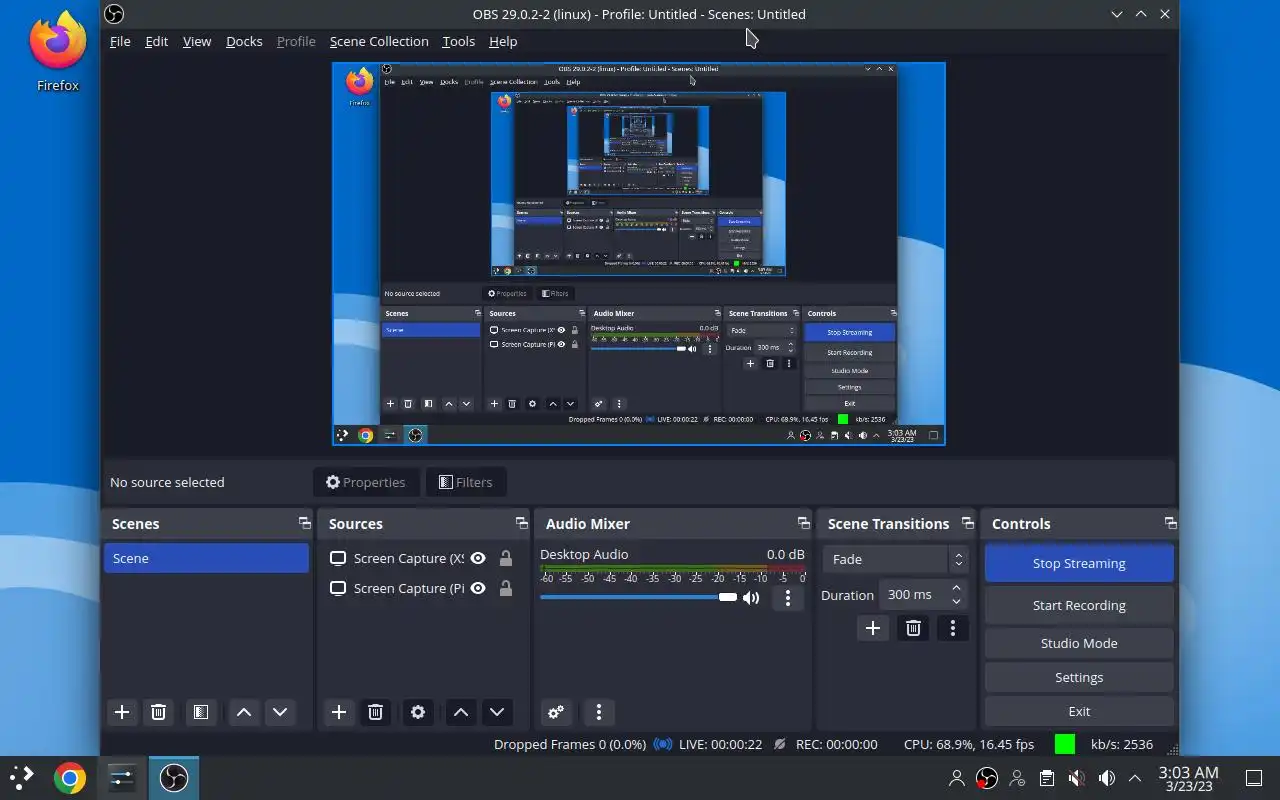Open Audio Mixer dock menu dots

599,712
